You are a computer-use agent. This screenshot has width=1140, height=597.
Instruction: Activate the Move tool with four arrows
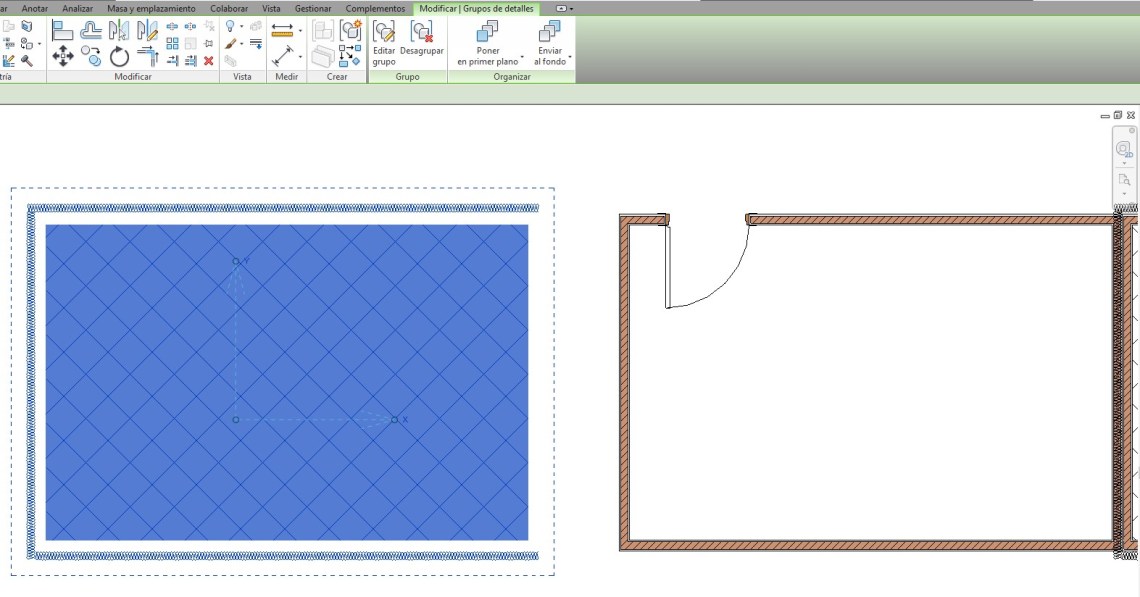63,57
